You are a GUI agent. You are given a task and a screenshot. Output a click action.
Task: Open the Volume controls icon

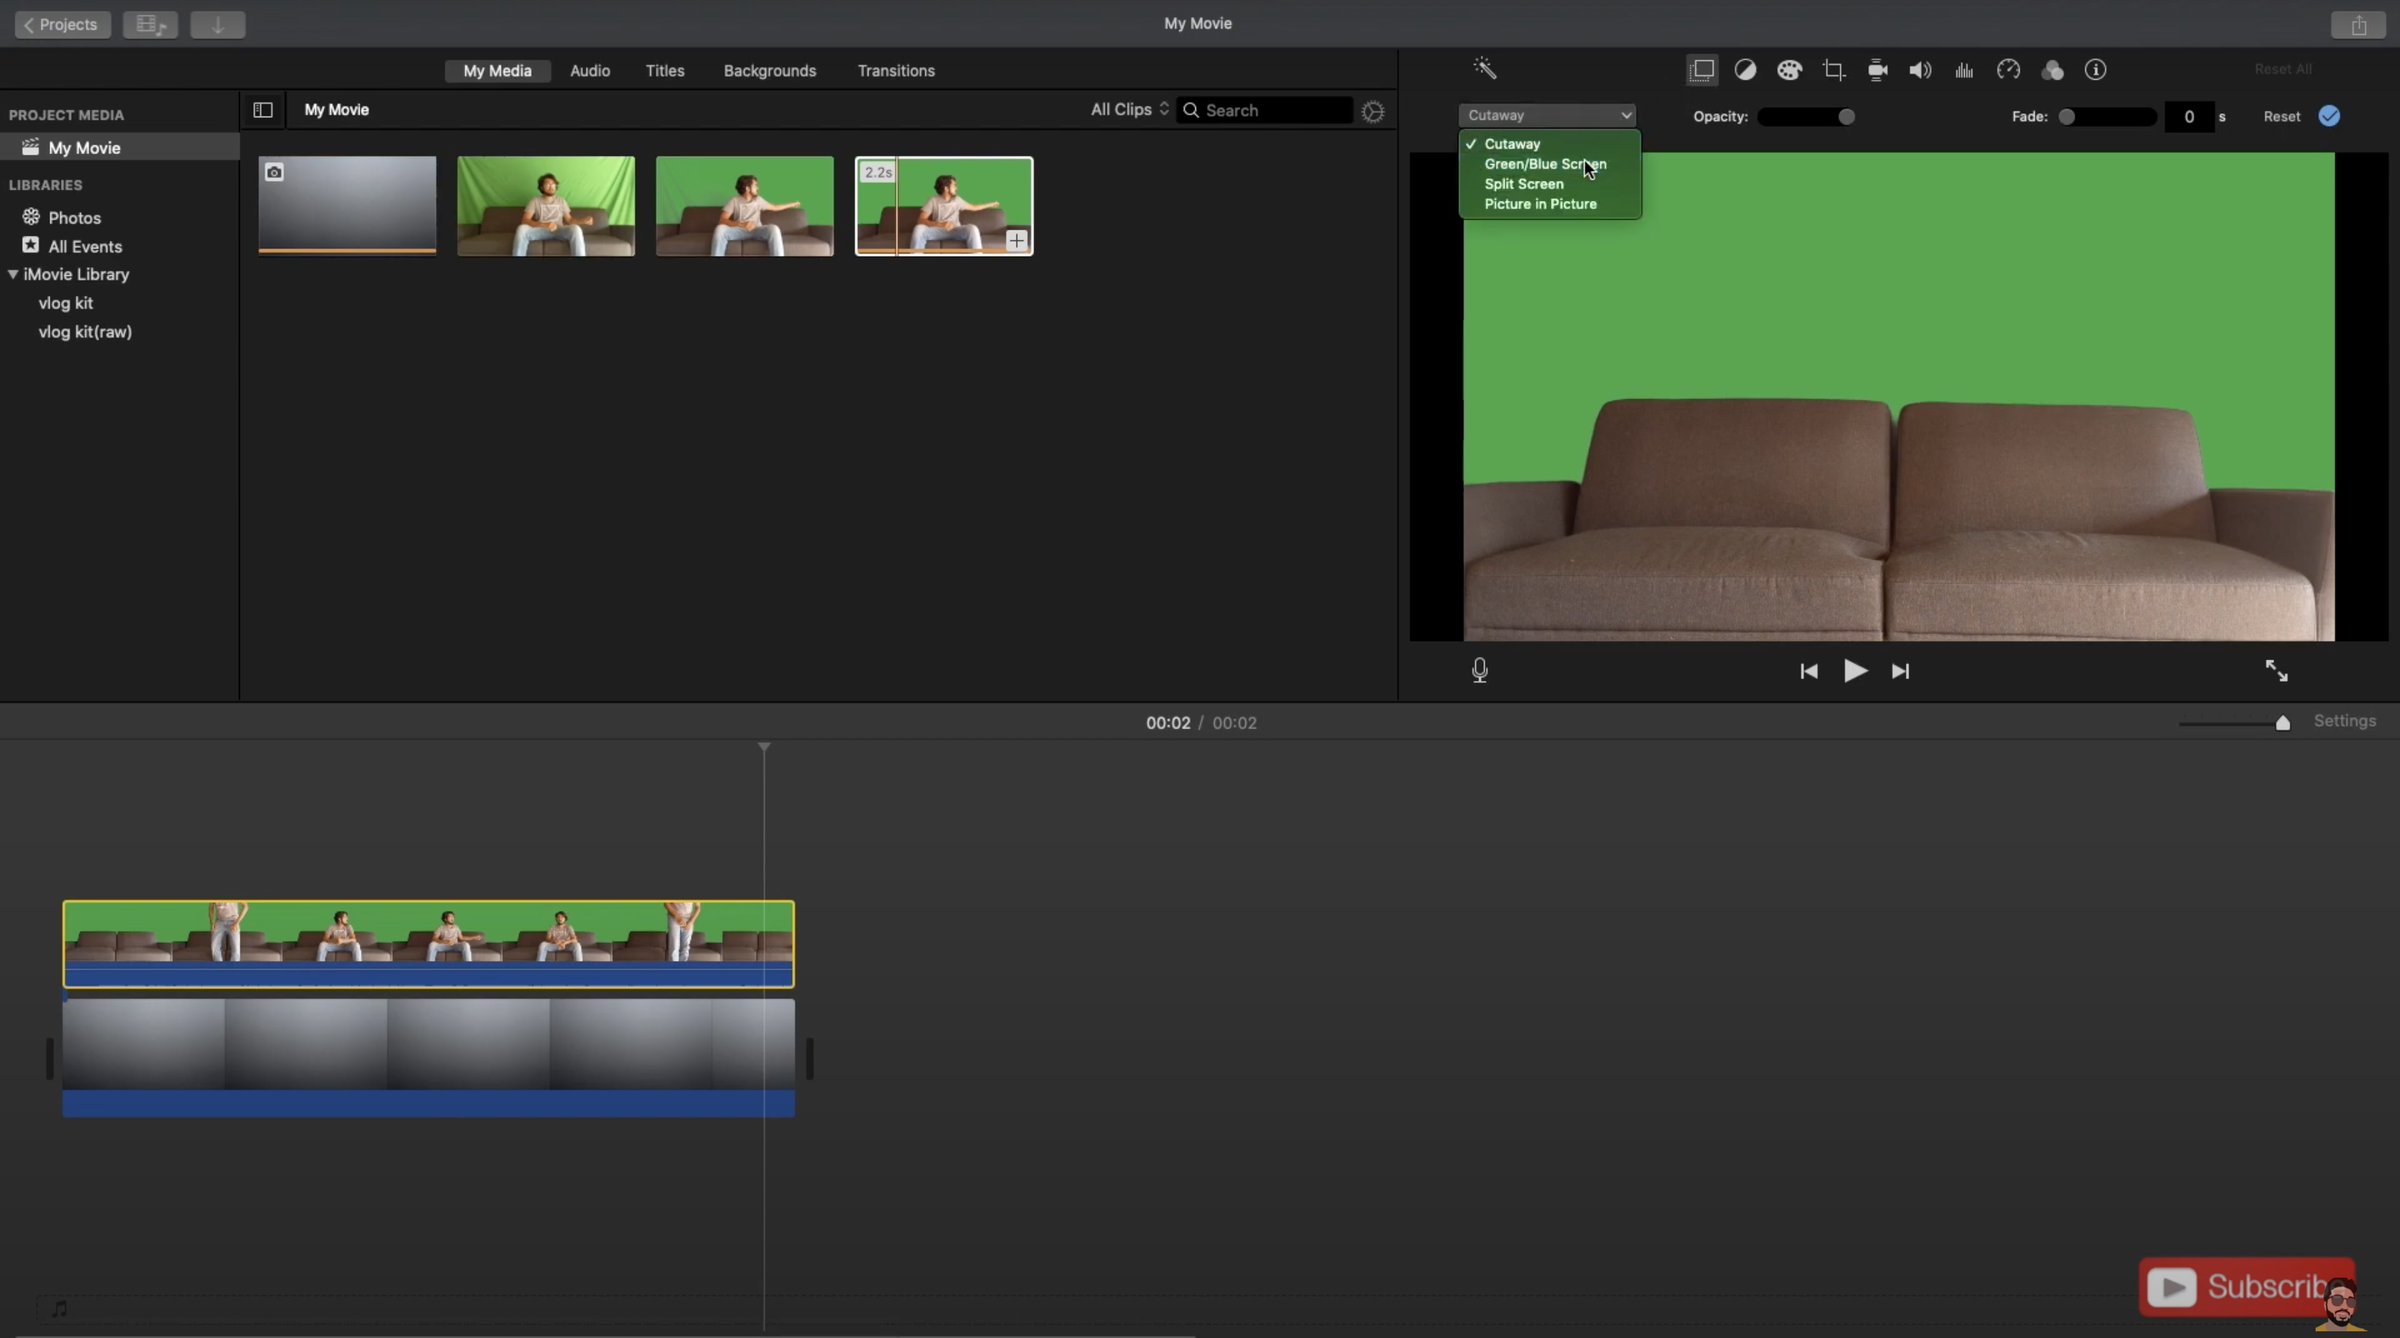(x=1920, y=70)
